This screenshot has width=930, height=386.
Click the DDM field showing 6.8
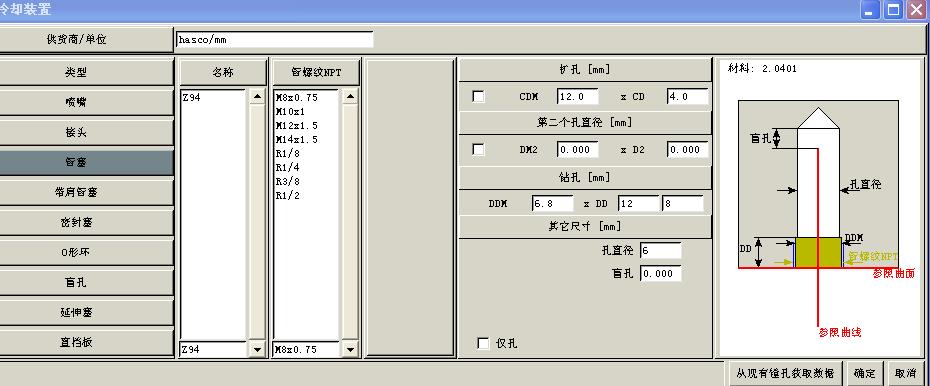[553, 203]
